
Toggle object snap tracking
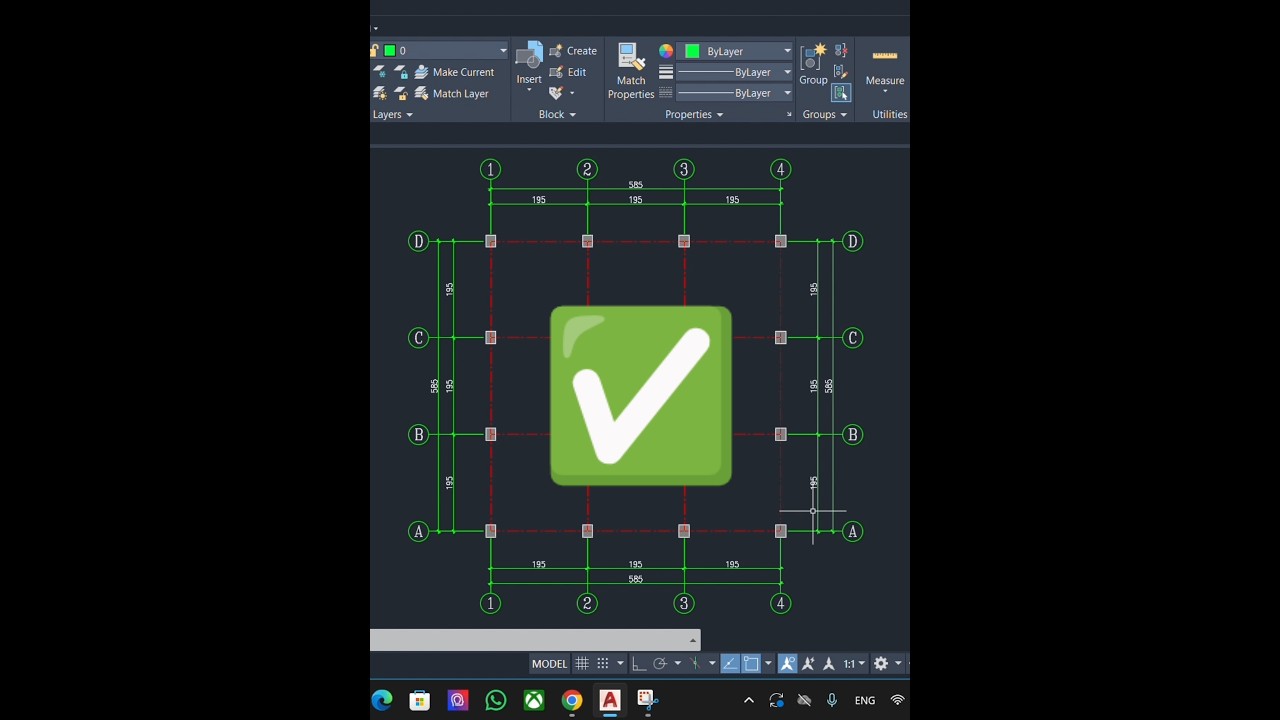click(730, 663)
